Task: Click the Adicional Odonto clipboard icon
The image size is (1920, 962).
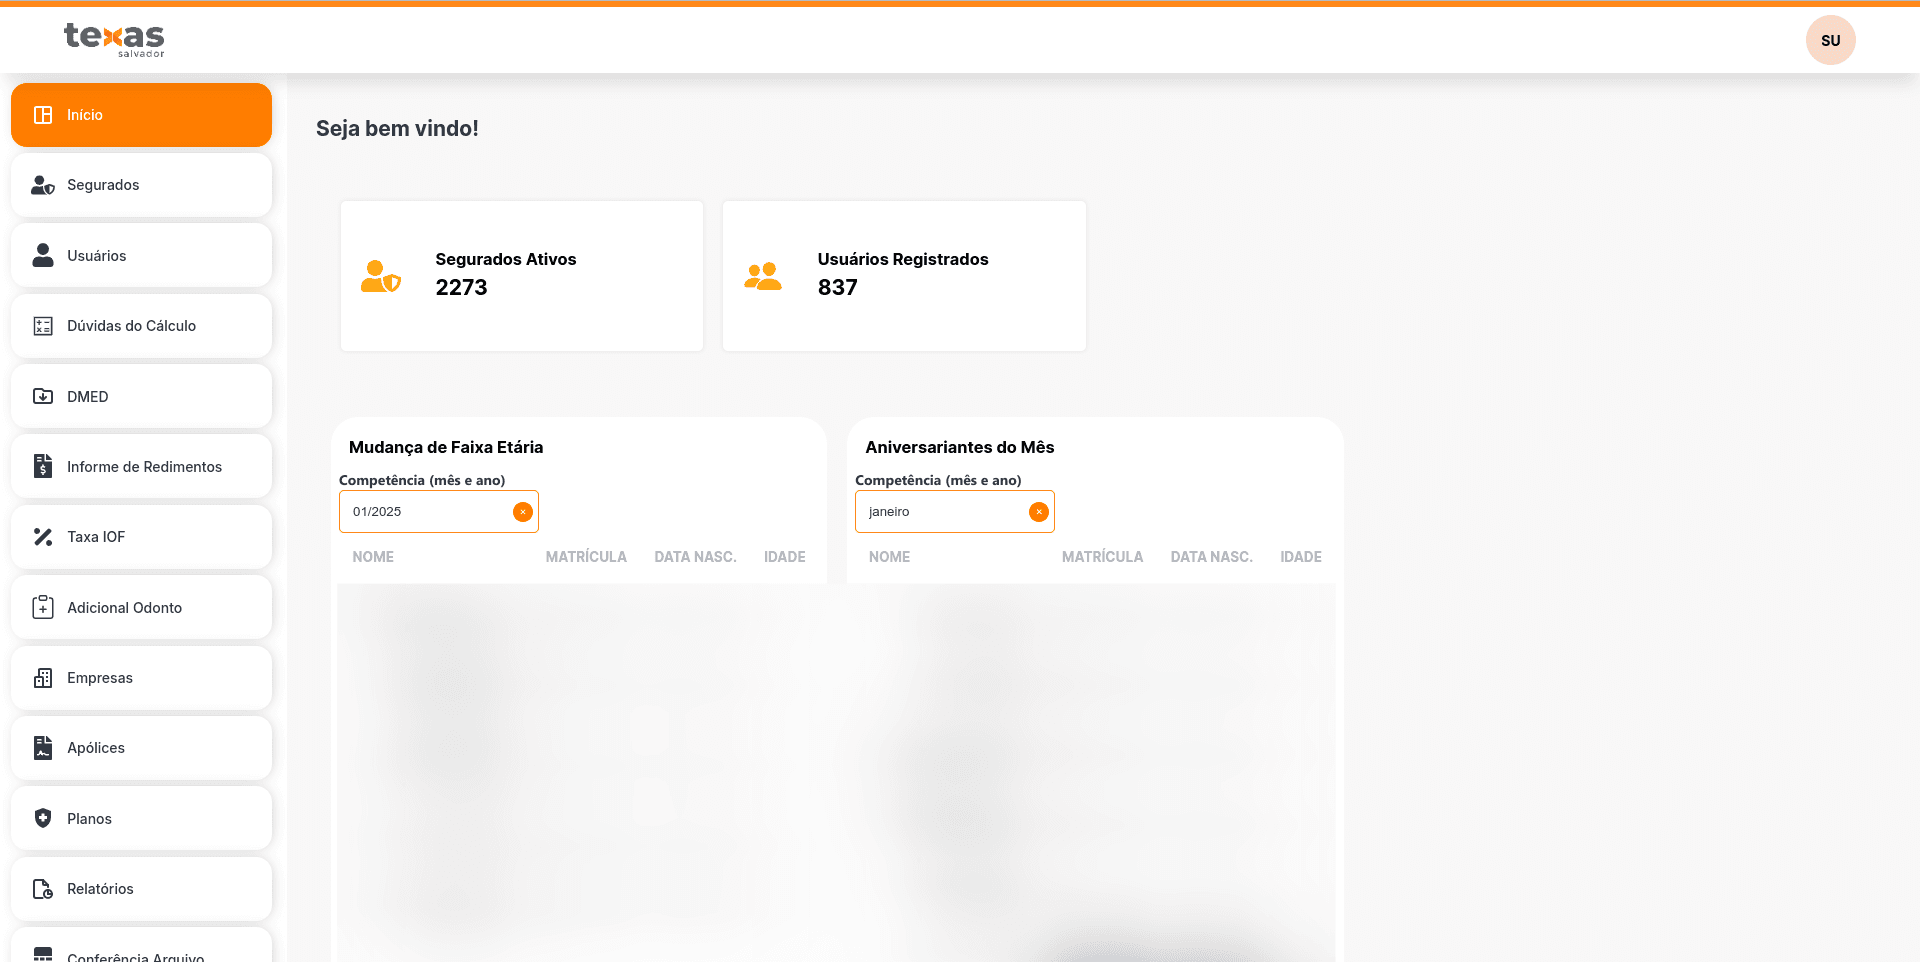Action: point(43,608)
